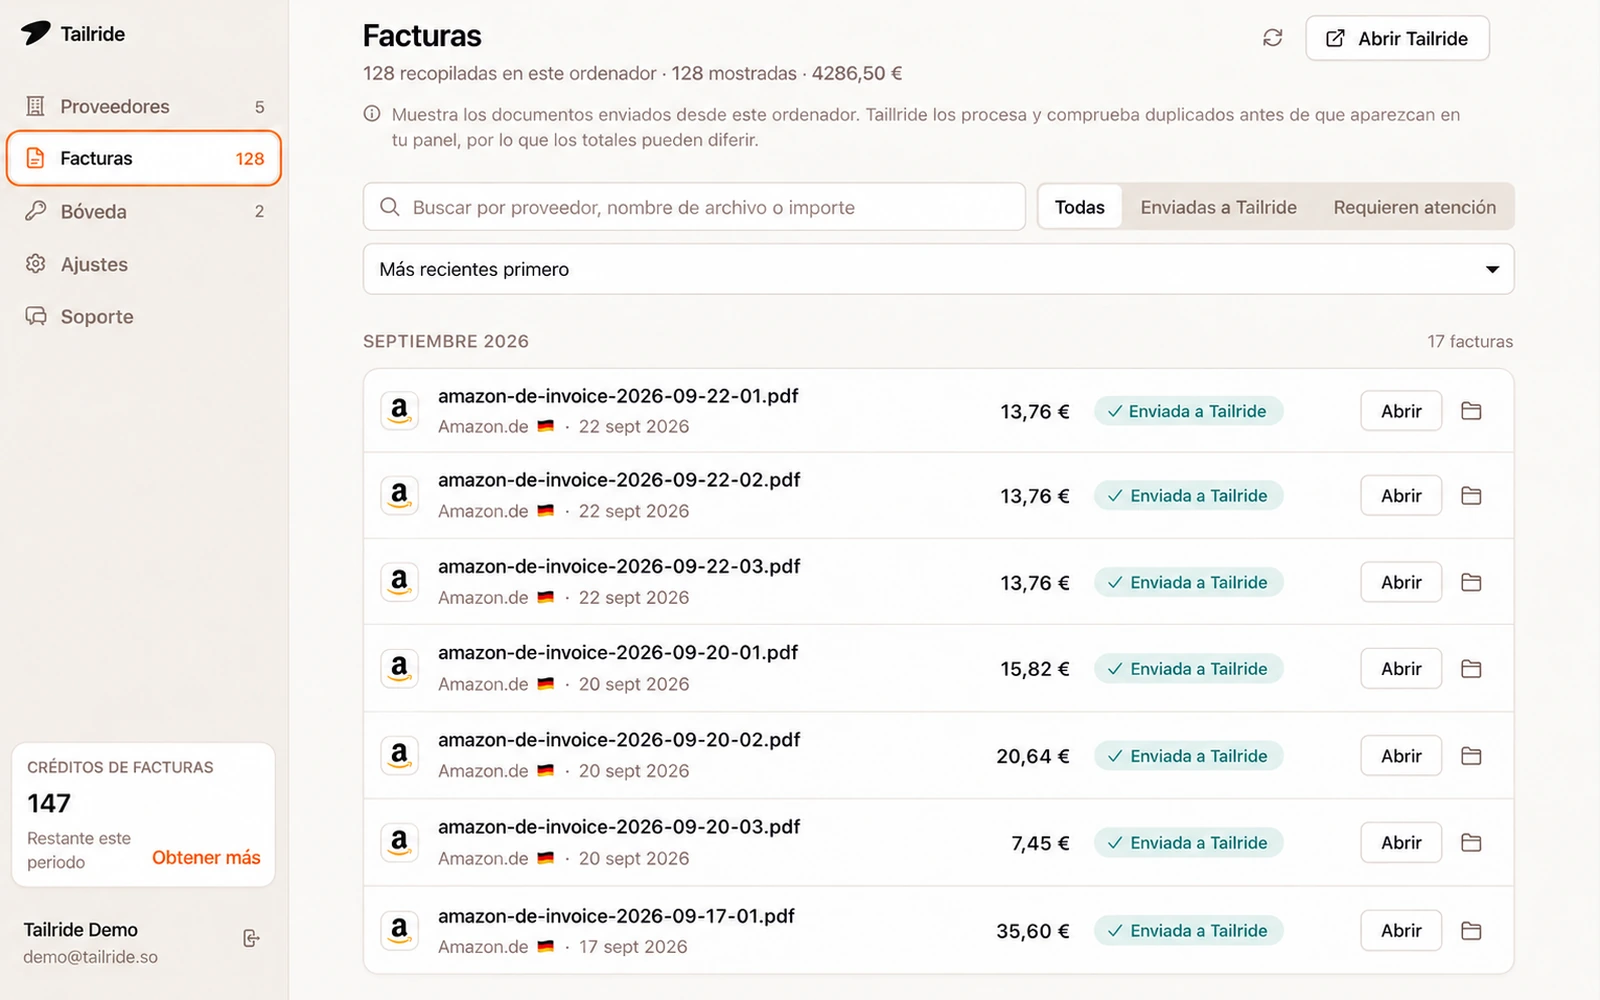The width and height of the screenshot is (1600, 1000).
Task: Click the Tailride logo in the sidebar
Action: 36,33
